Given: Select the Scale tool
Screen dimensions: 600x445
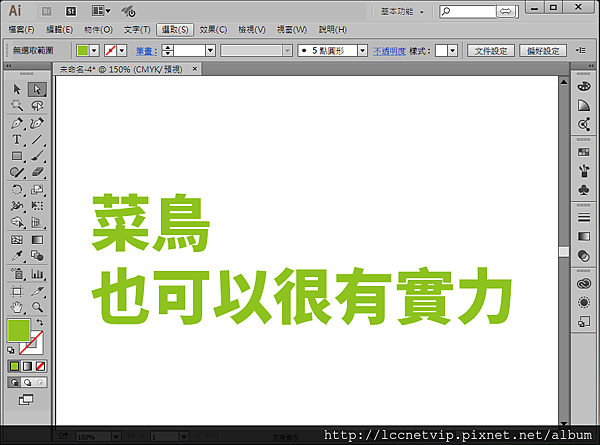Looking at the screenshot, I should [37, 190].
